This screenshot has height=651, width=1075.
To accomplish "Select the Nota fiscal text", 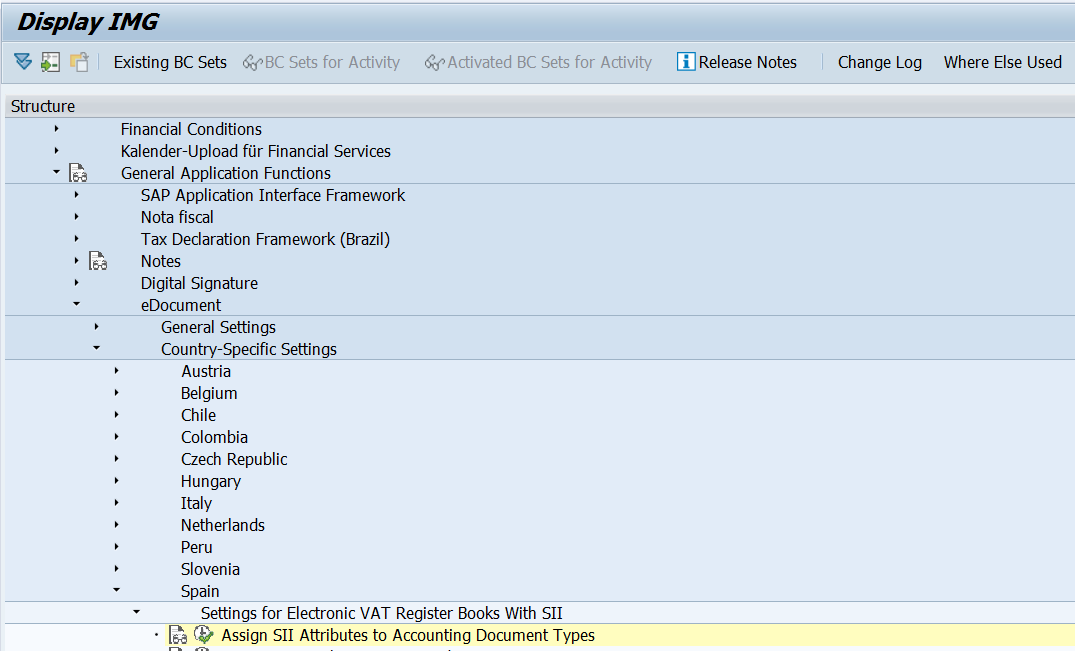I will pos(177,217).
